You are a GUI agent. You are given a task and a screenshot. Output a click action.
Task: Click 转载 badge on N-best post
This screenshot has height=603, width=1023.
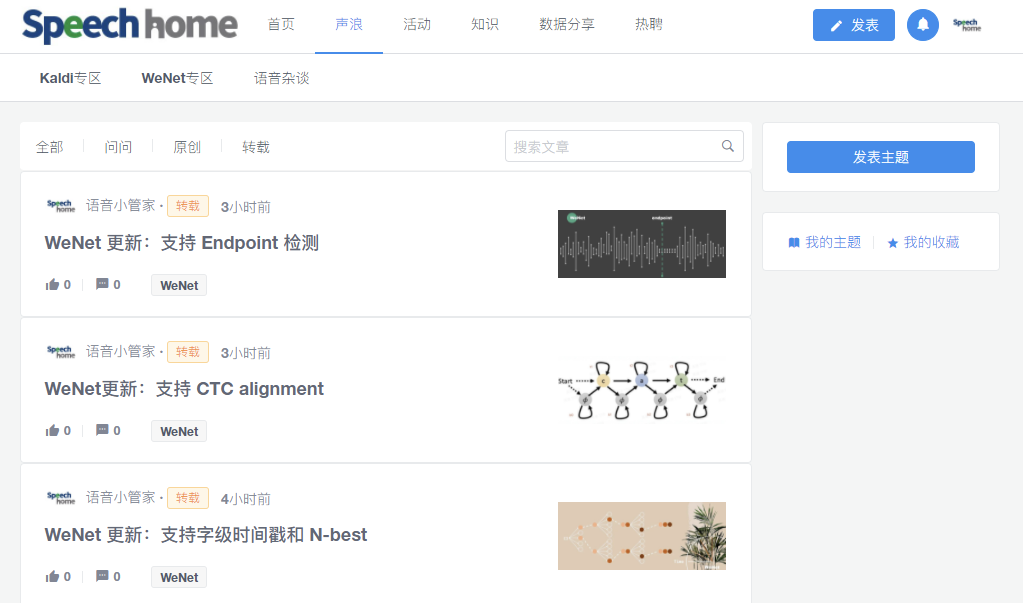tap(188, 499)
